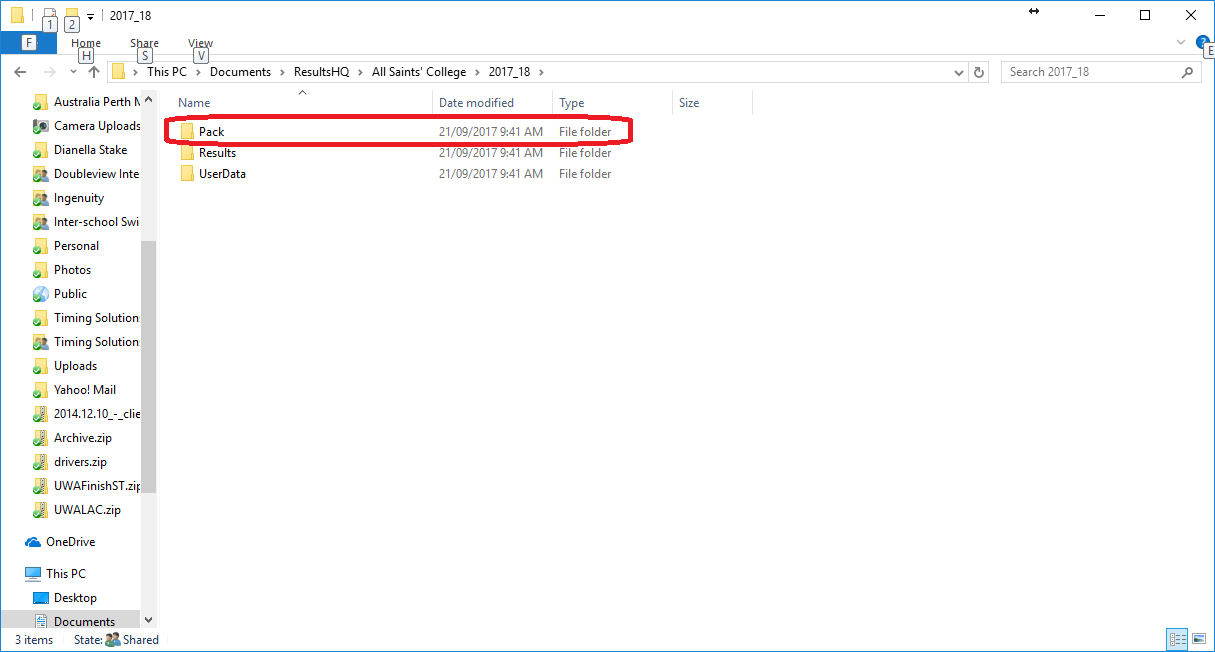
Task: Expand chevron after 2017_18 breadcrumb
Action: (541, 72)
